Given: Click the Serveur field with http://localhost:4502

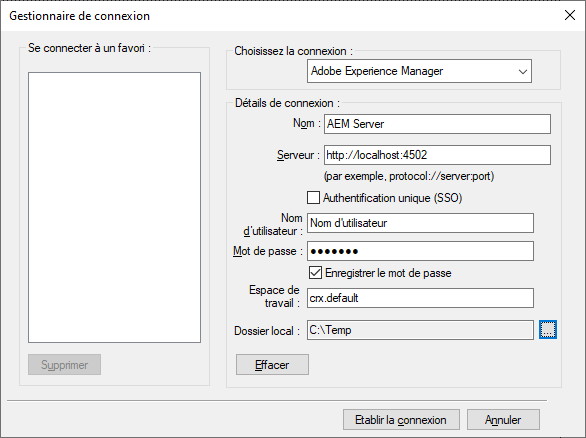Looking at the screenshot, I should [x=437, y=155].
